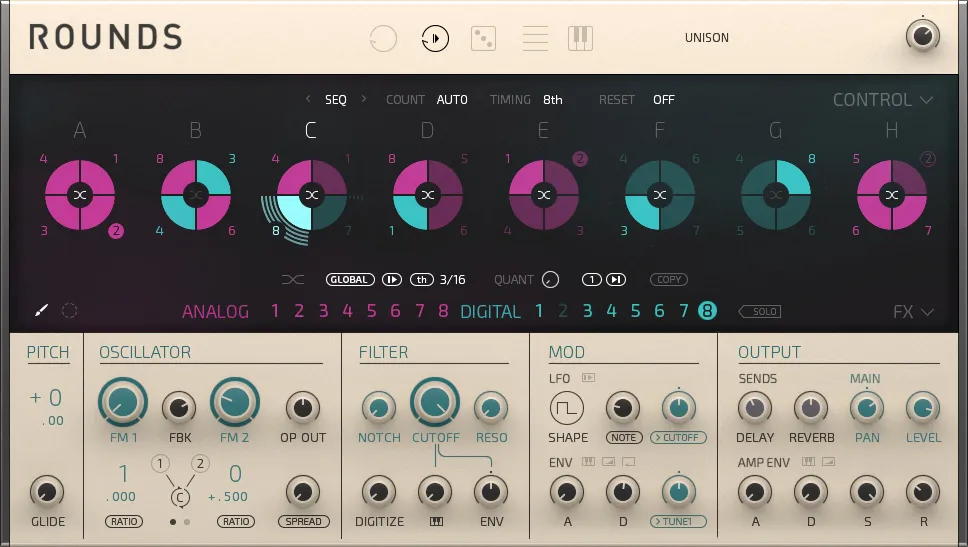
Task: Expand the CONTROL dropdown
Action: (882, 100)
